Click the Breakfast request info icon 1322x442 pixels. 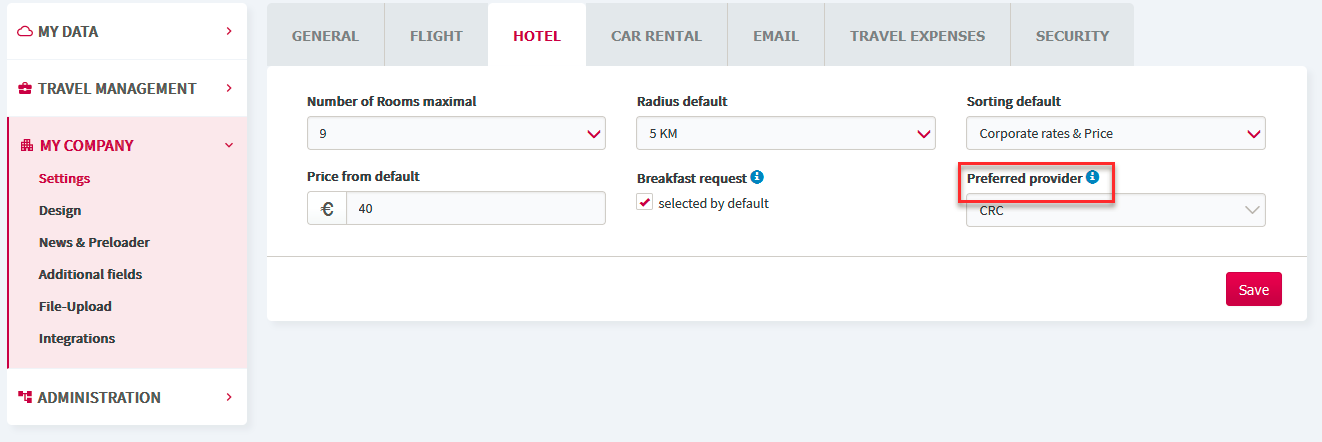point(757,177)
